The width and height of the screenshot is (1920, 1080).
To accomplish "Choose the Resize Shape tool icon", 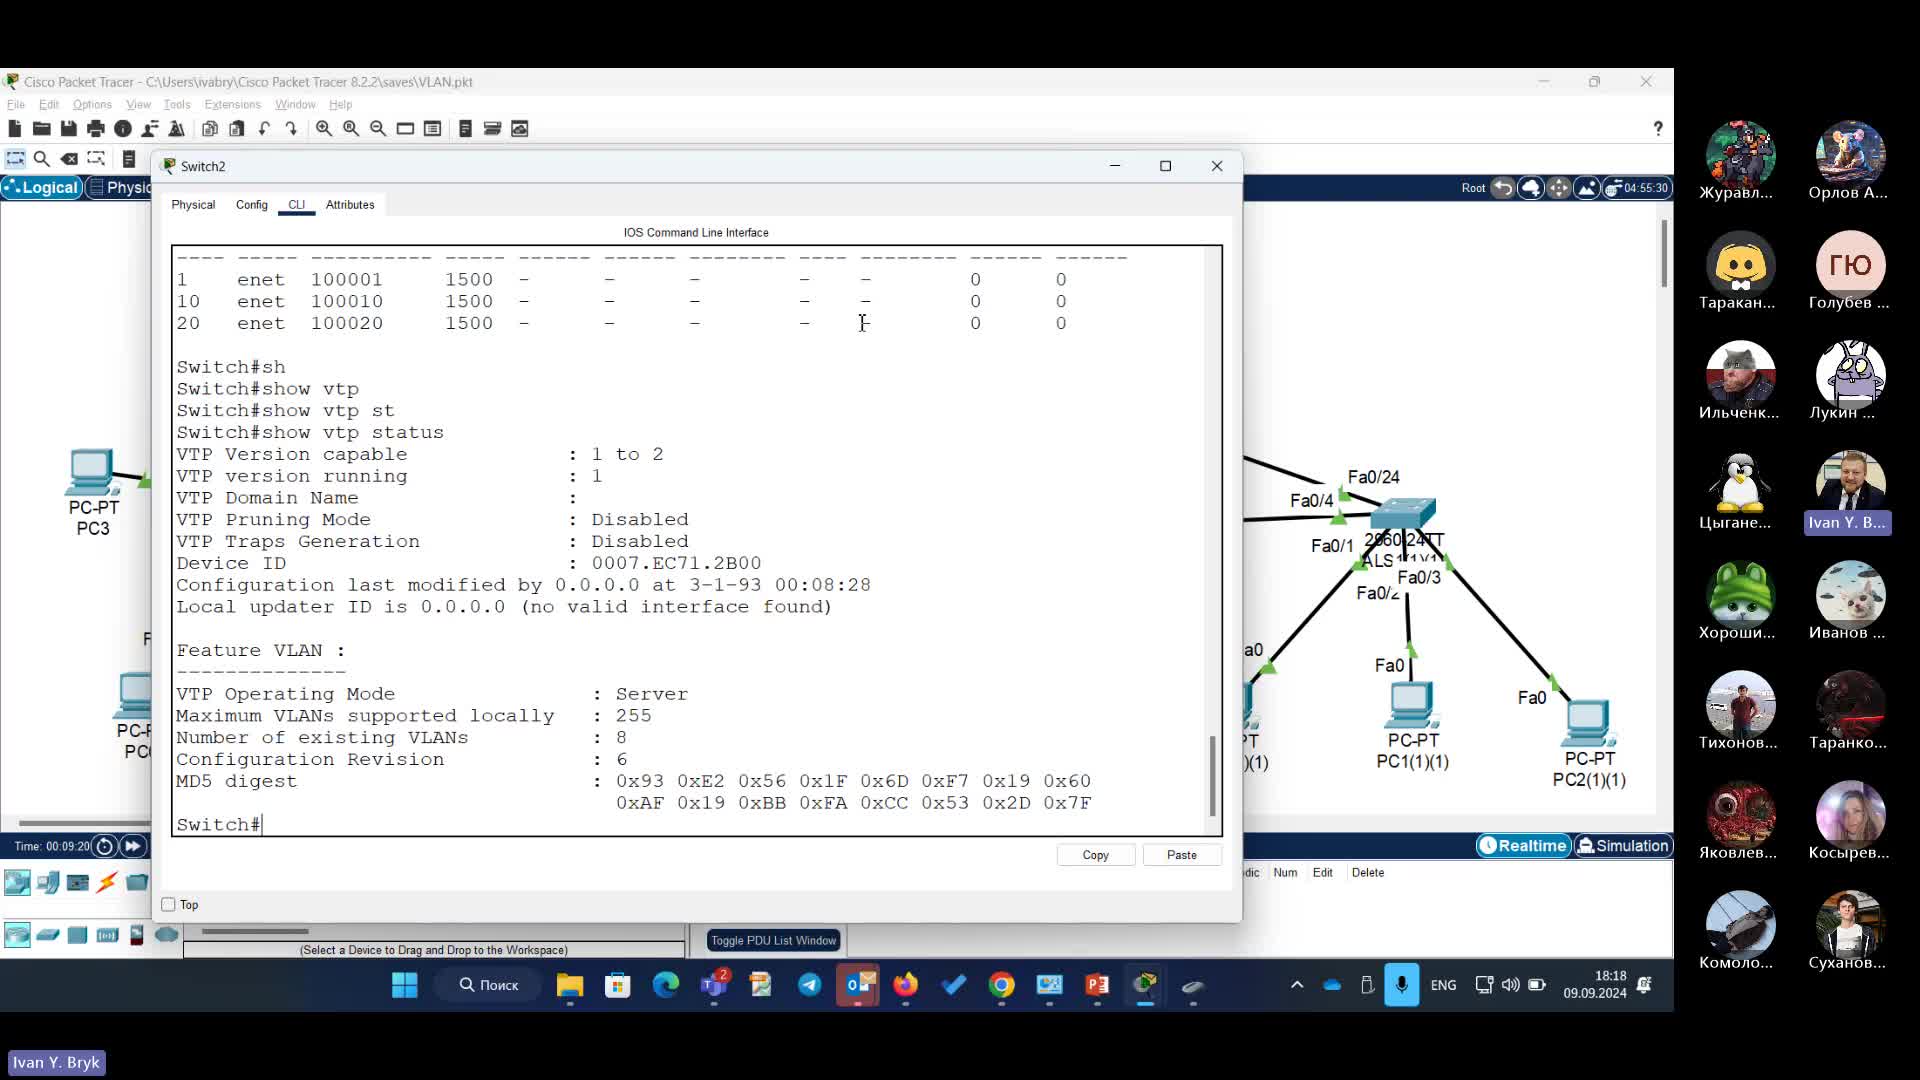I will pos(96,158).
